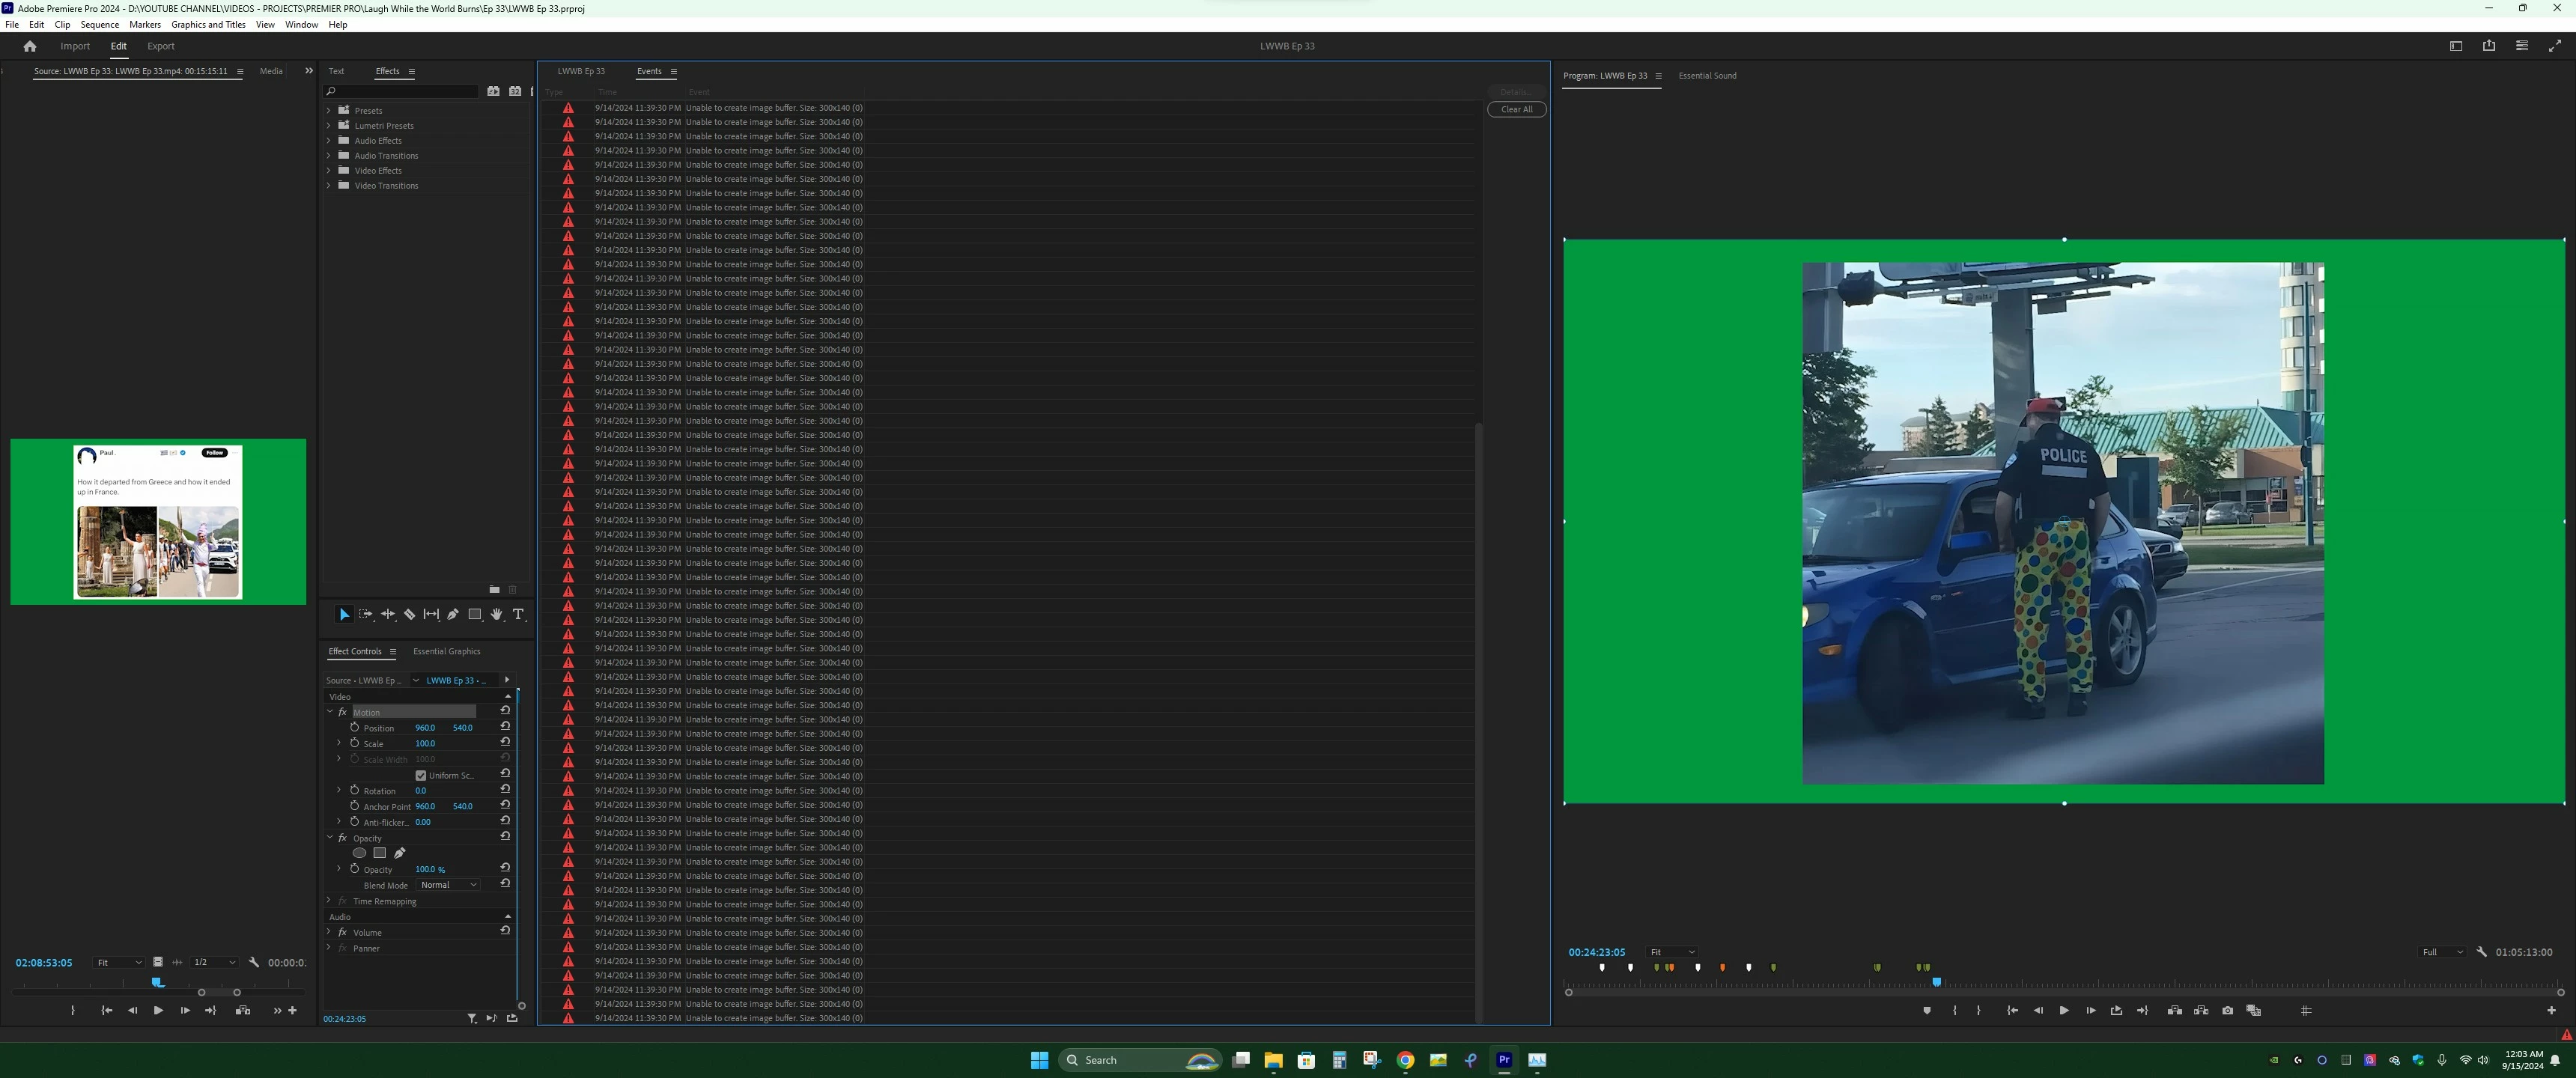This screenshot has width=2576, height=1078.
Task: Open Chrome from the Windows taskbar
Action: (x=1405, y=1060)
